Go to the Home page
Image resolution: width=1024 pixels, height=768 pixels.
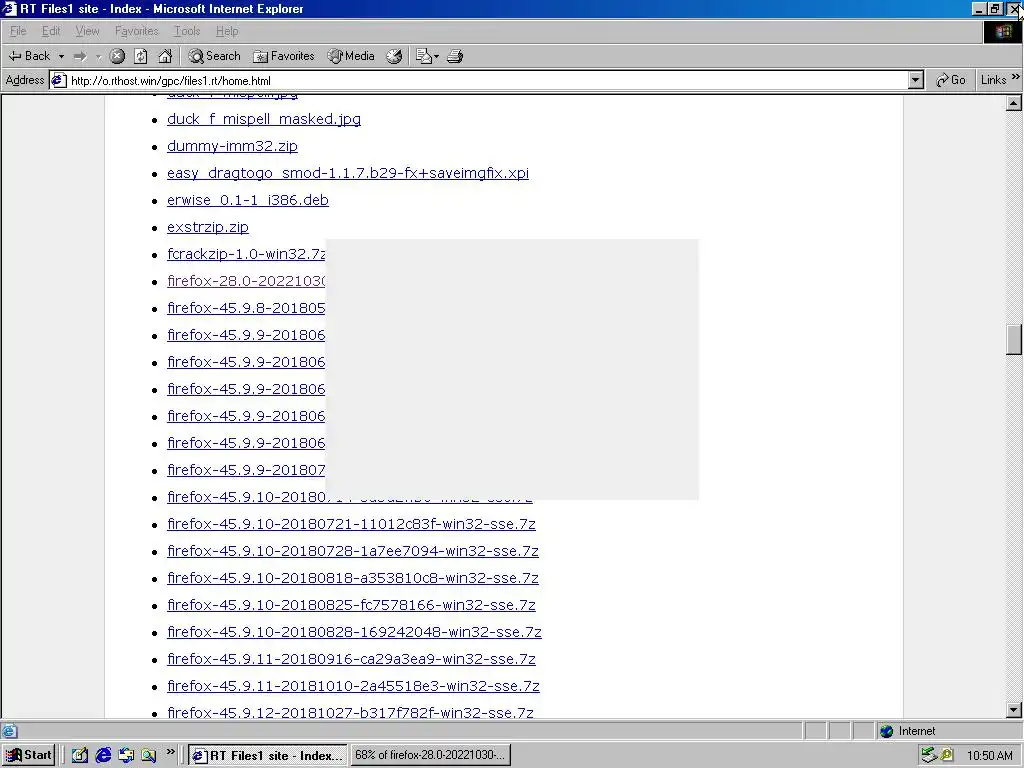click(165, 56)
